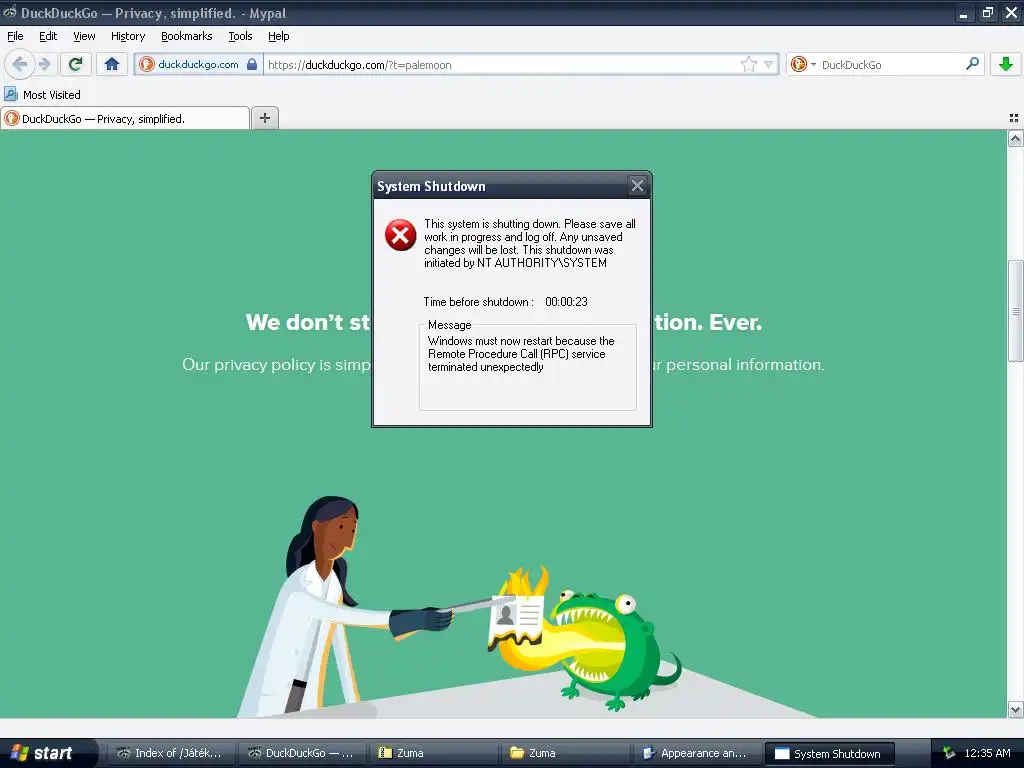Click the tab groups grid icon
Viewport: 1024px width, 768px height.
1014,118
